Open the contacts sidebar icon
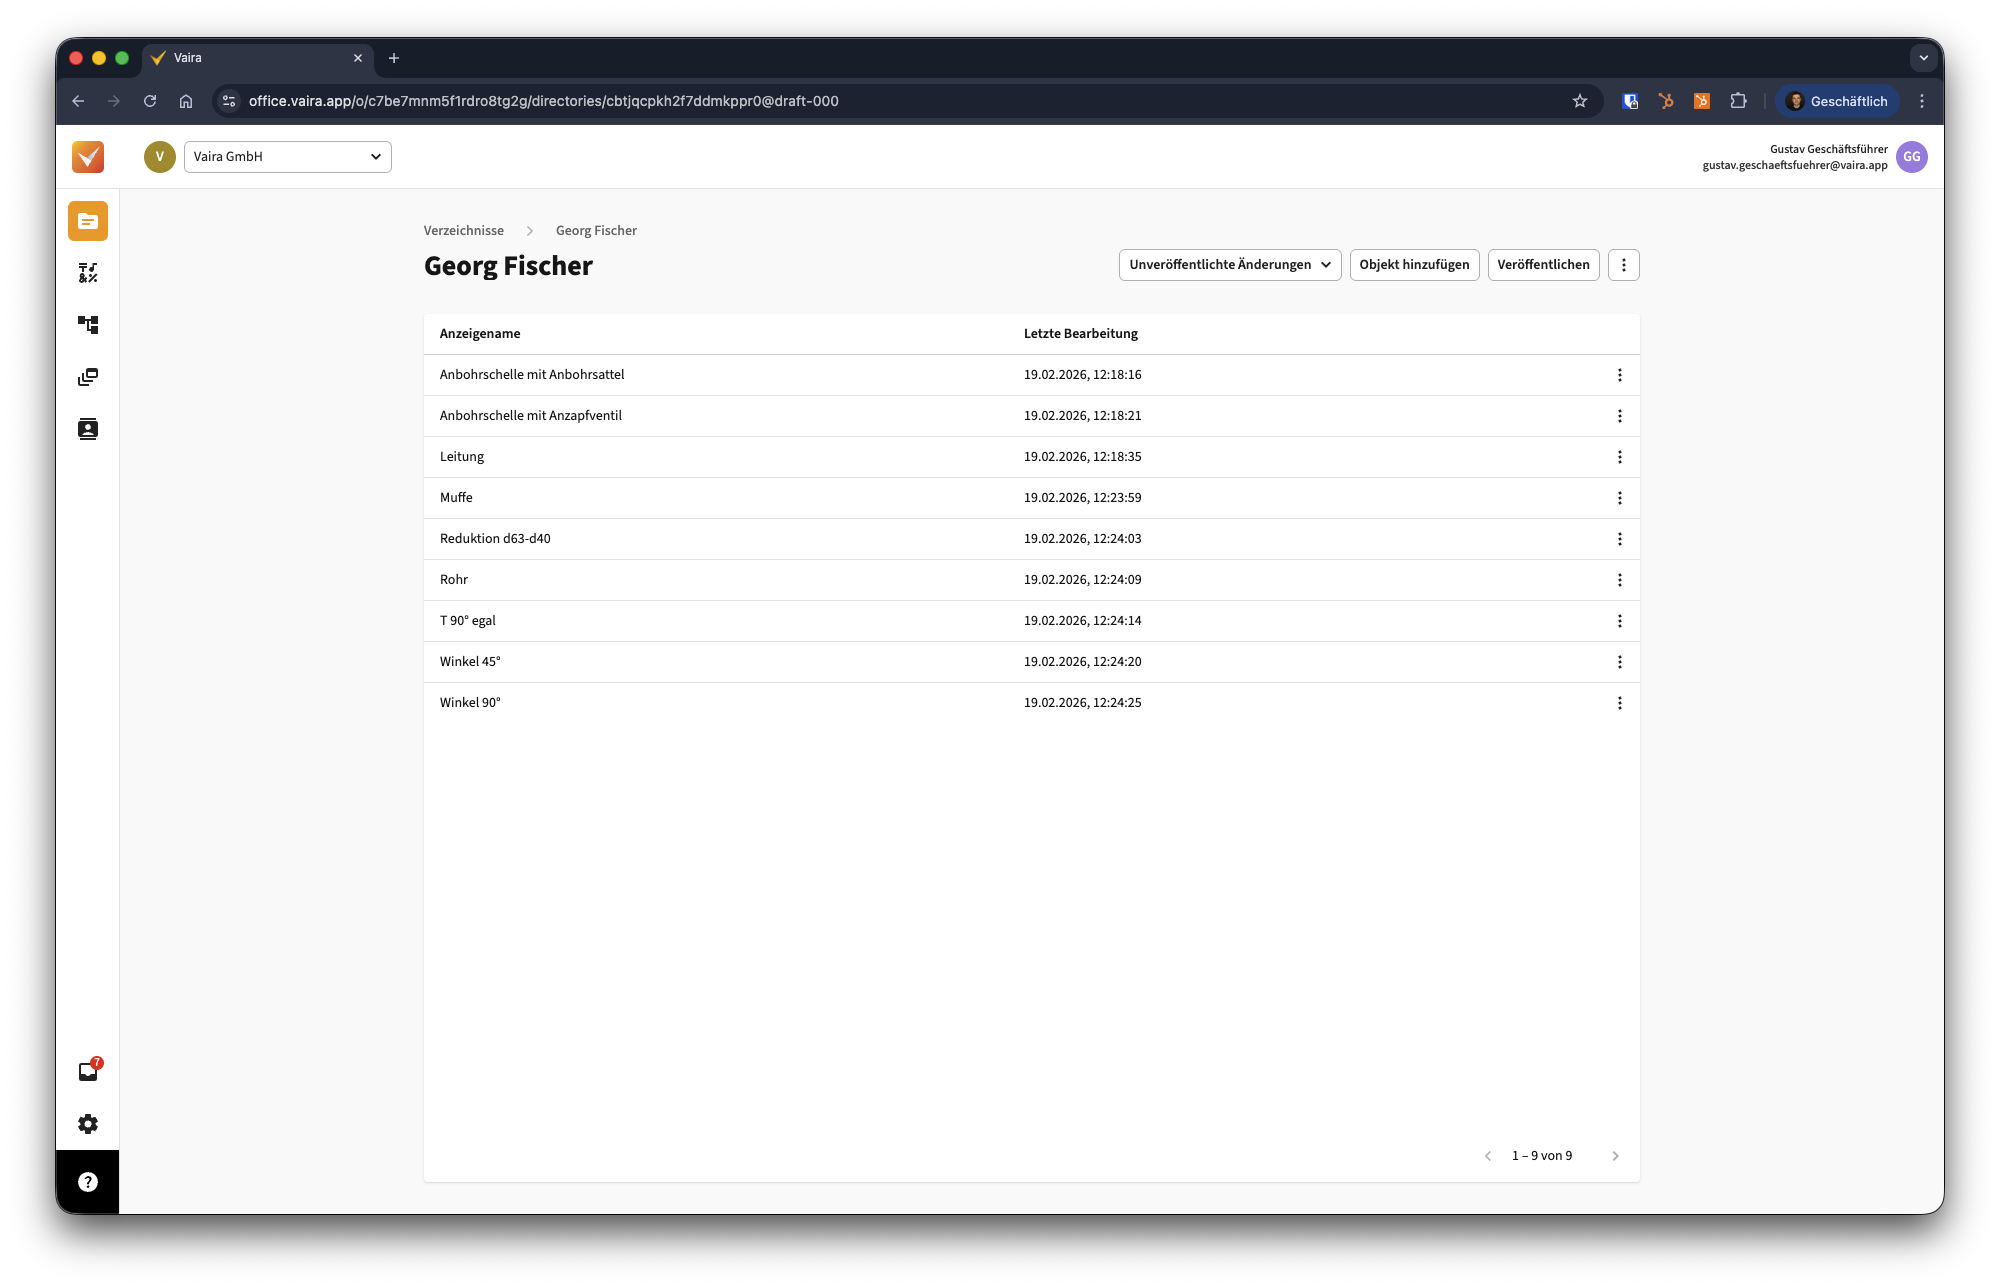2000x1288 pixels. point(88,429)
